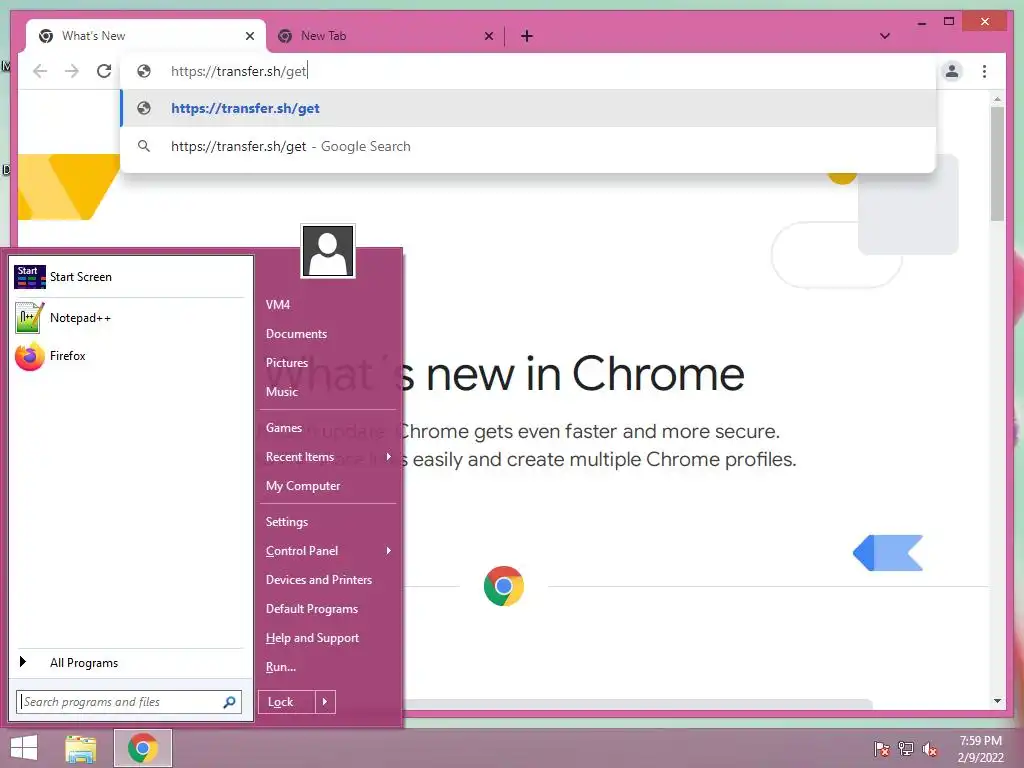Launch Notepad++ from Start menu
This screenshot has height=768, width=1024.
pos(129,318)
